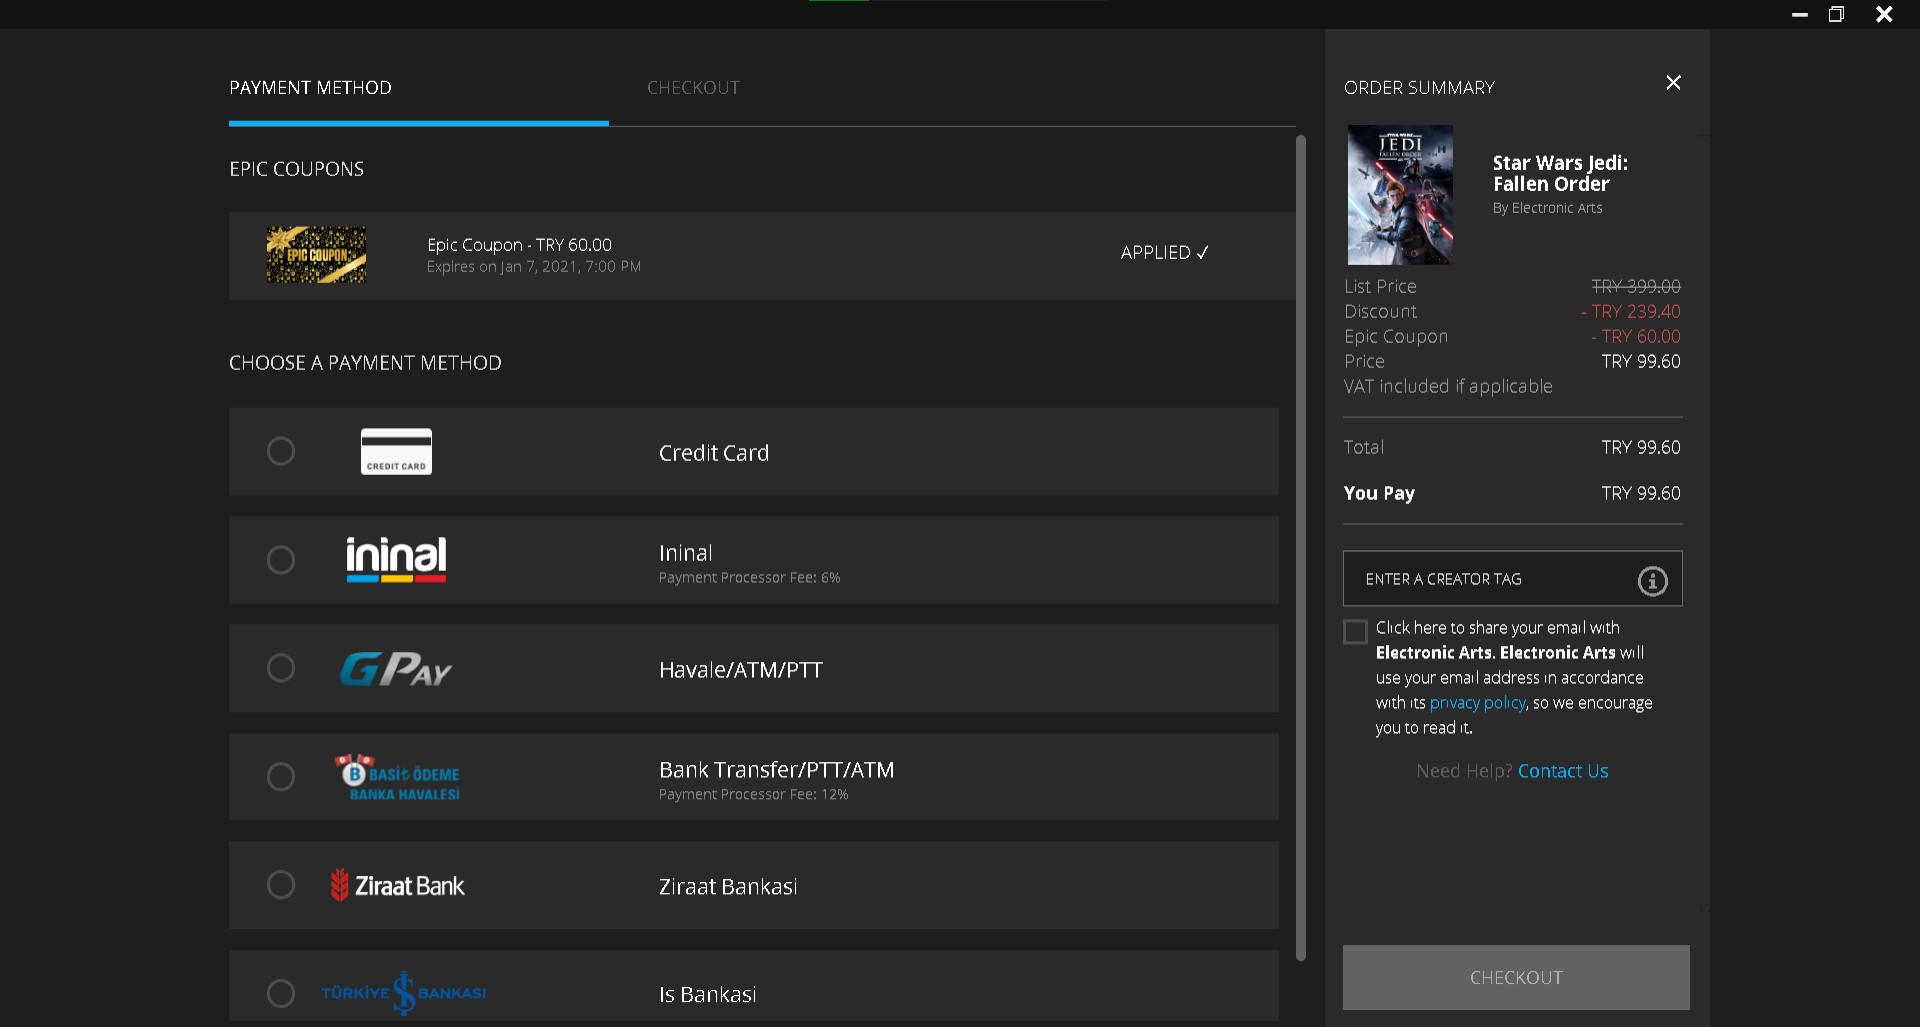1920x1027 pixels.
Task: Click the coupon expiry date text
Action: (534, 267)
